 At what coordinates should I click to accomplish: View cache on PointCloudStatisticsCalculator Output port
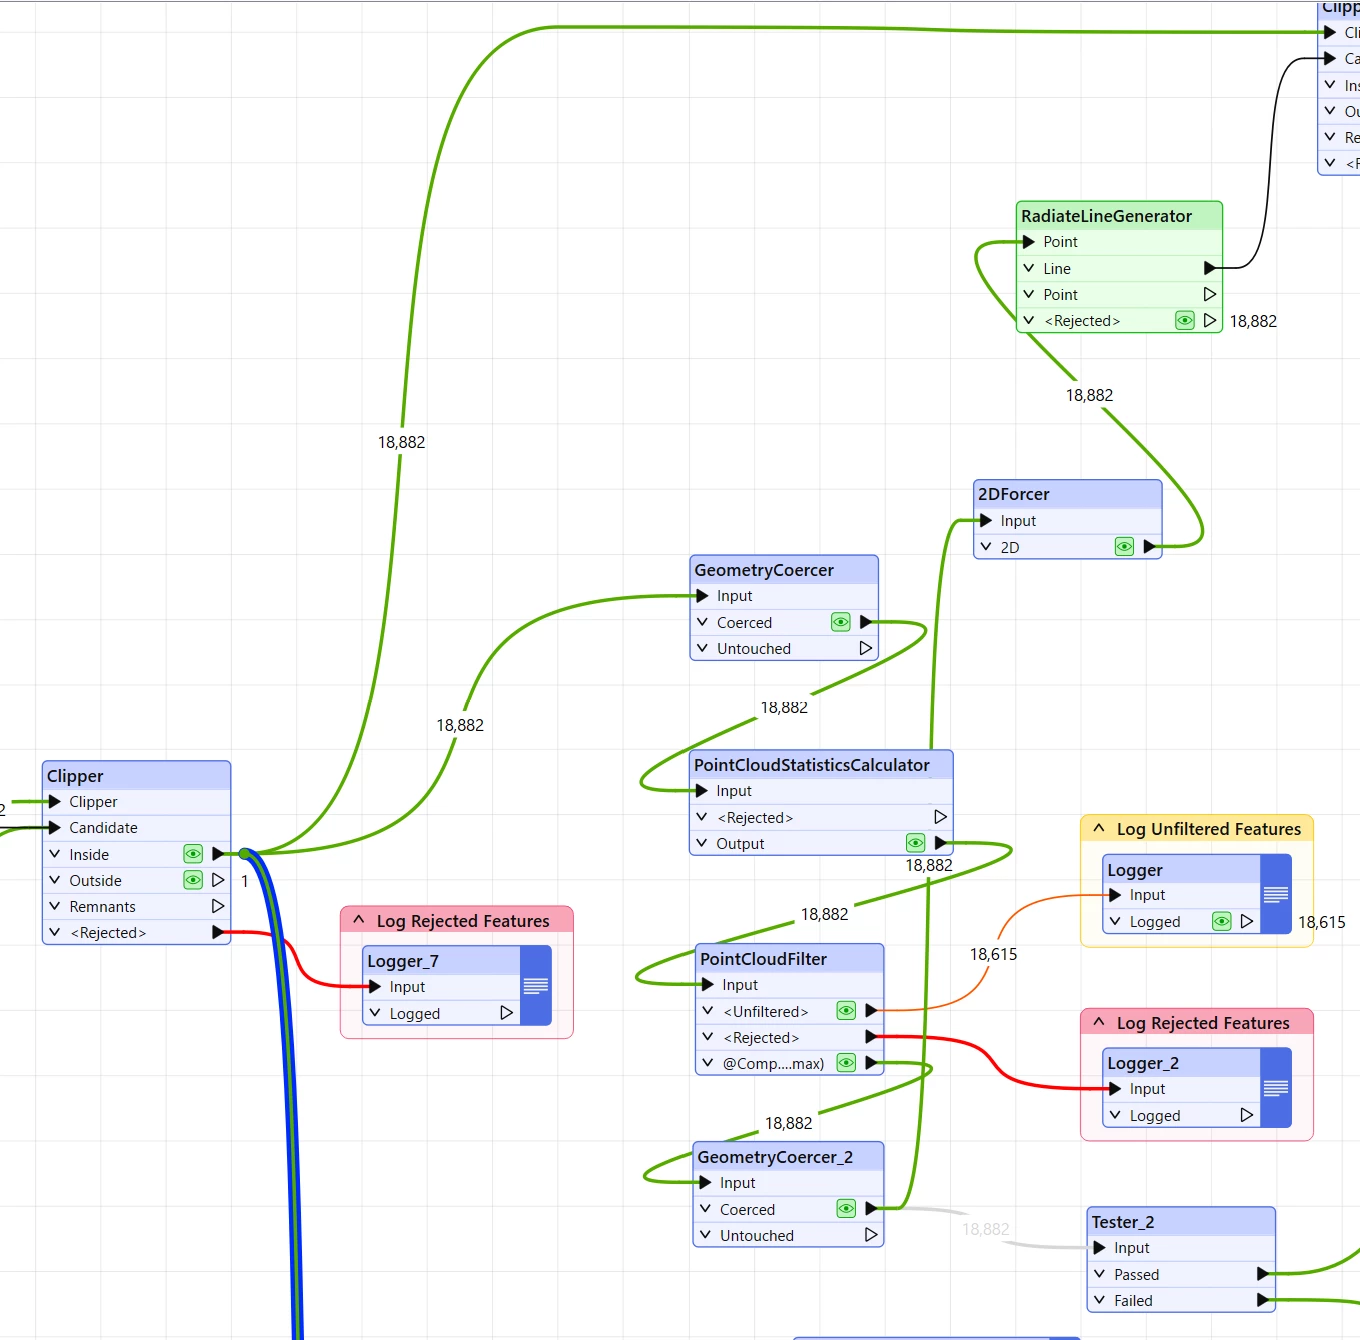tap(915, 843)
